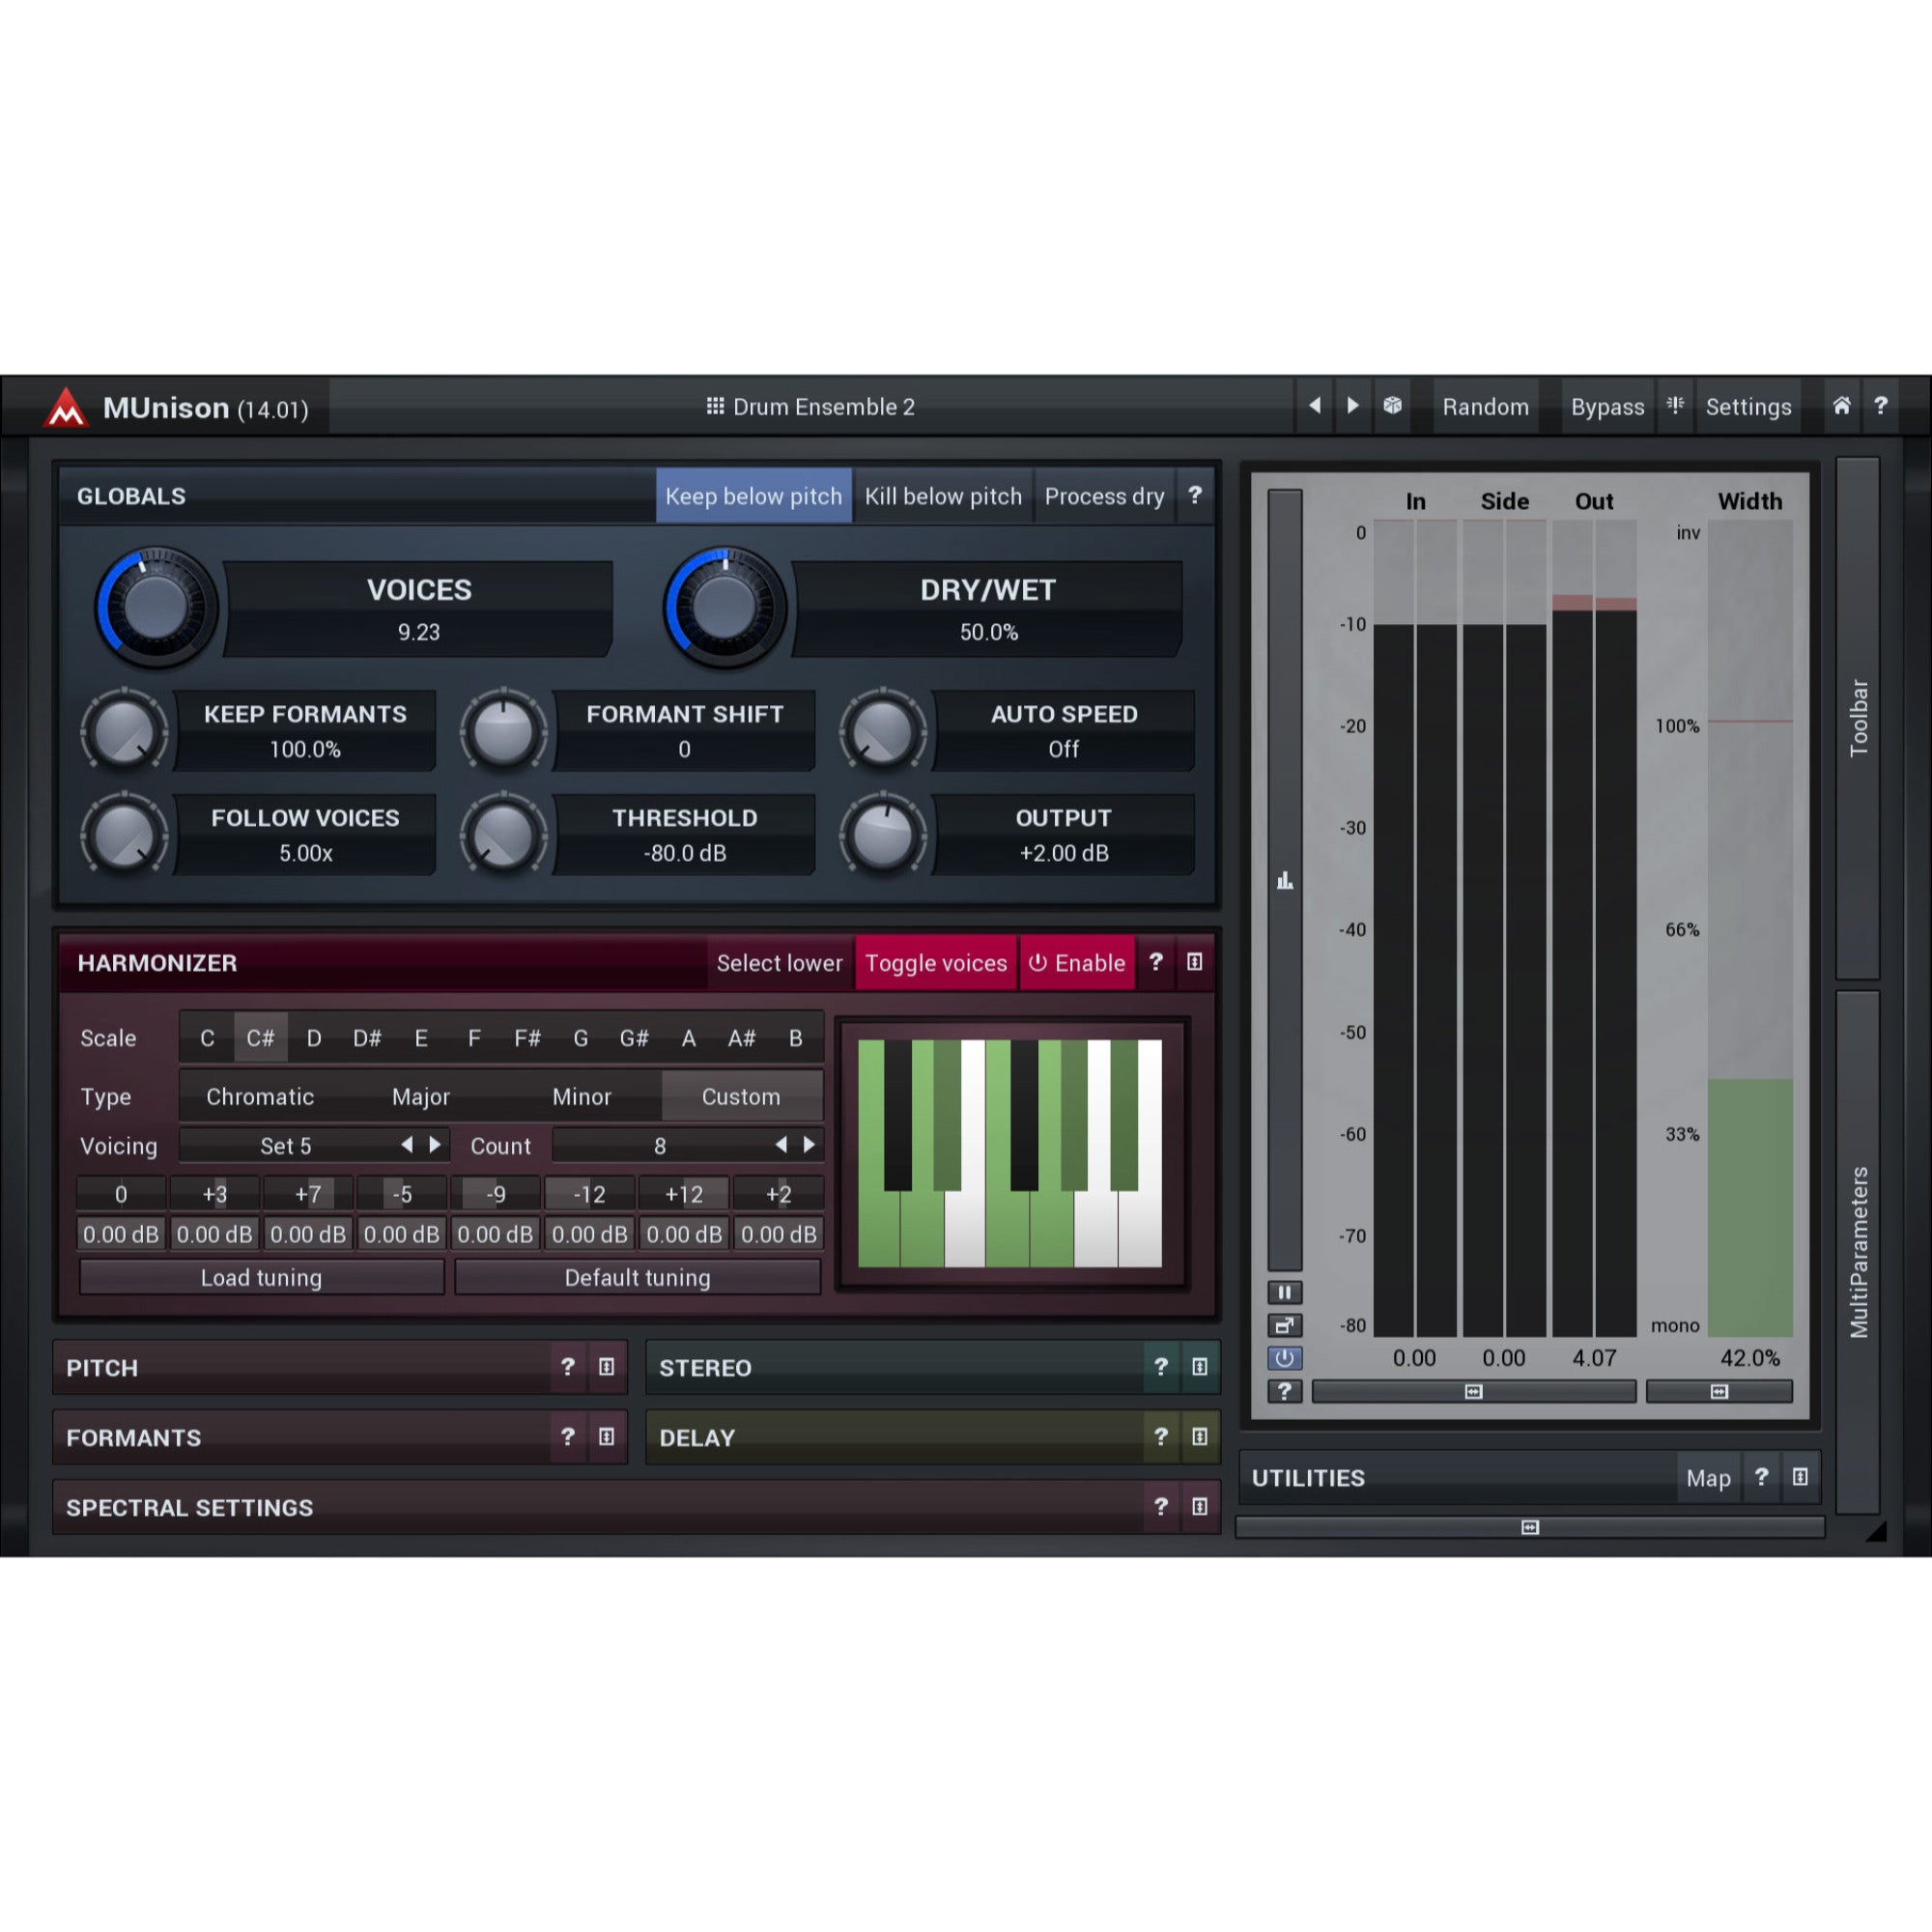Toggle the meter power button icon
Viewport: 1932px width, 1932px height.
coord(1284,1358)
